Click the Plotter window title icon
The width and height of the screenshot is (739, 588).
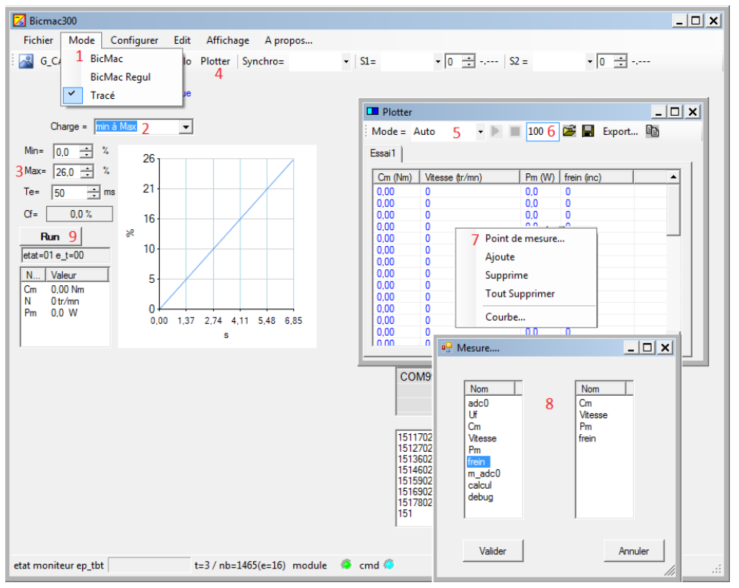click(372, 112)
